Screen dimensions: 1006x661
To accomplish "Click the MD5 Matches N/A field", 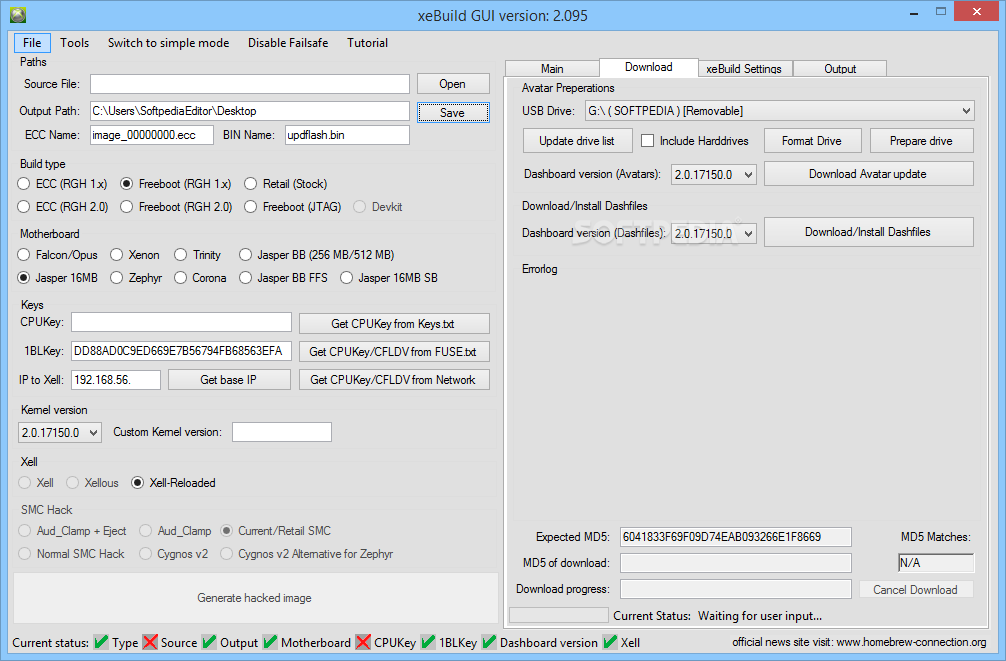I will (x=936, y=563).
